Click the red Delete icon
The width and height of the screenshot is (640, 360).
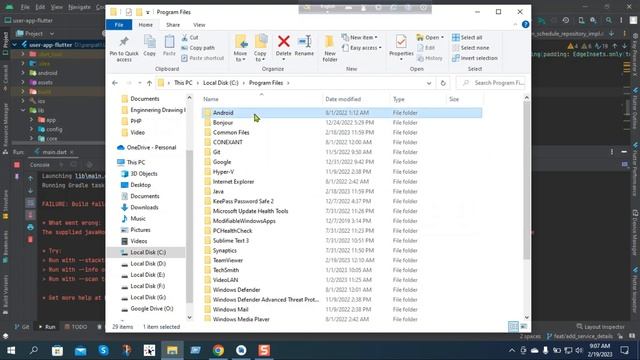tap(283, 41)
